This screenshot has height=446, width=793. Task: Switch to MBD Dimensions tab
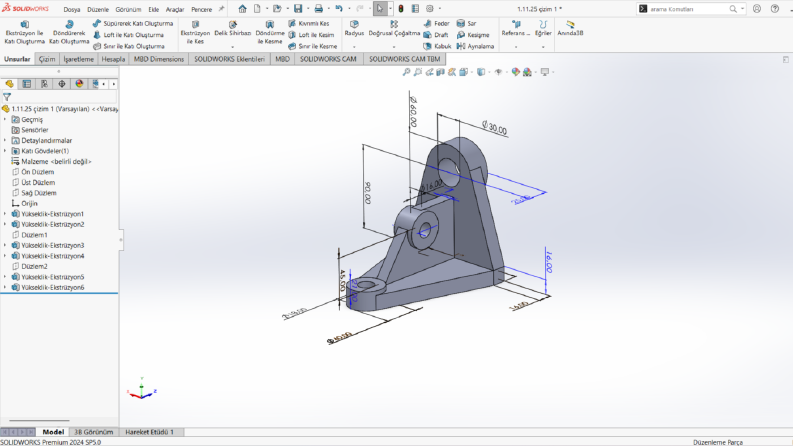[x=159, y=59]
